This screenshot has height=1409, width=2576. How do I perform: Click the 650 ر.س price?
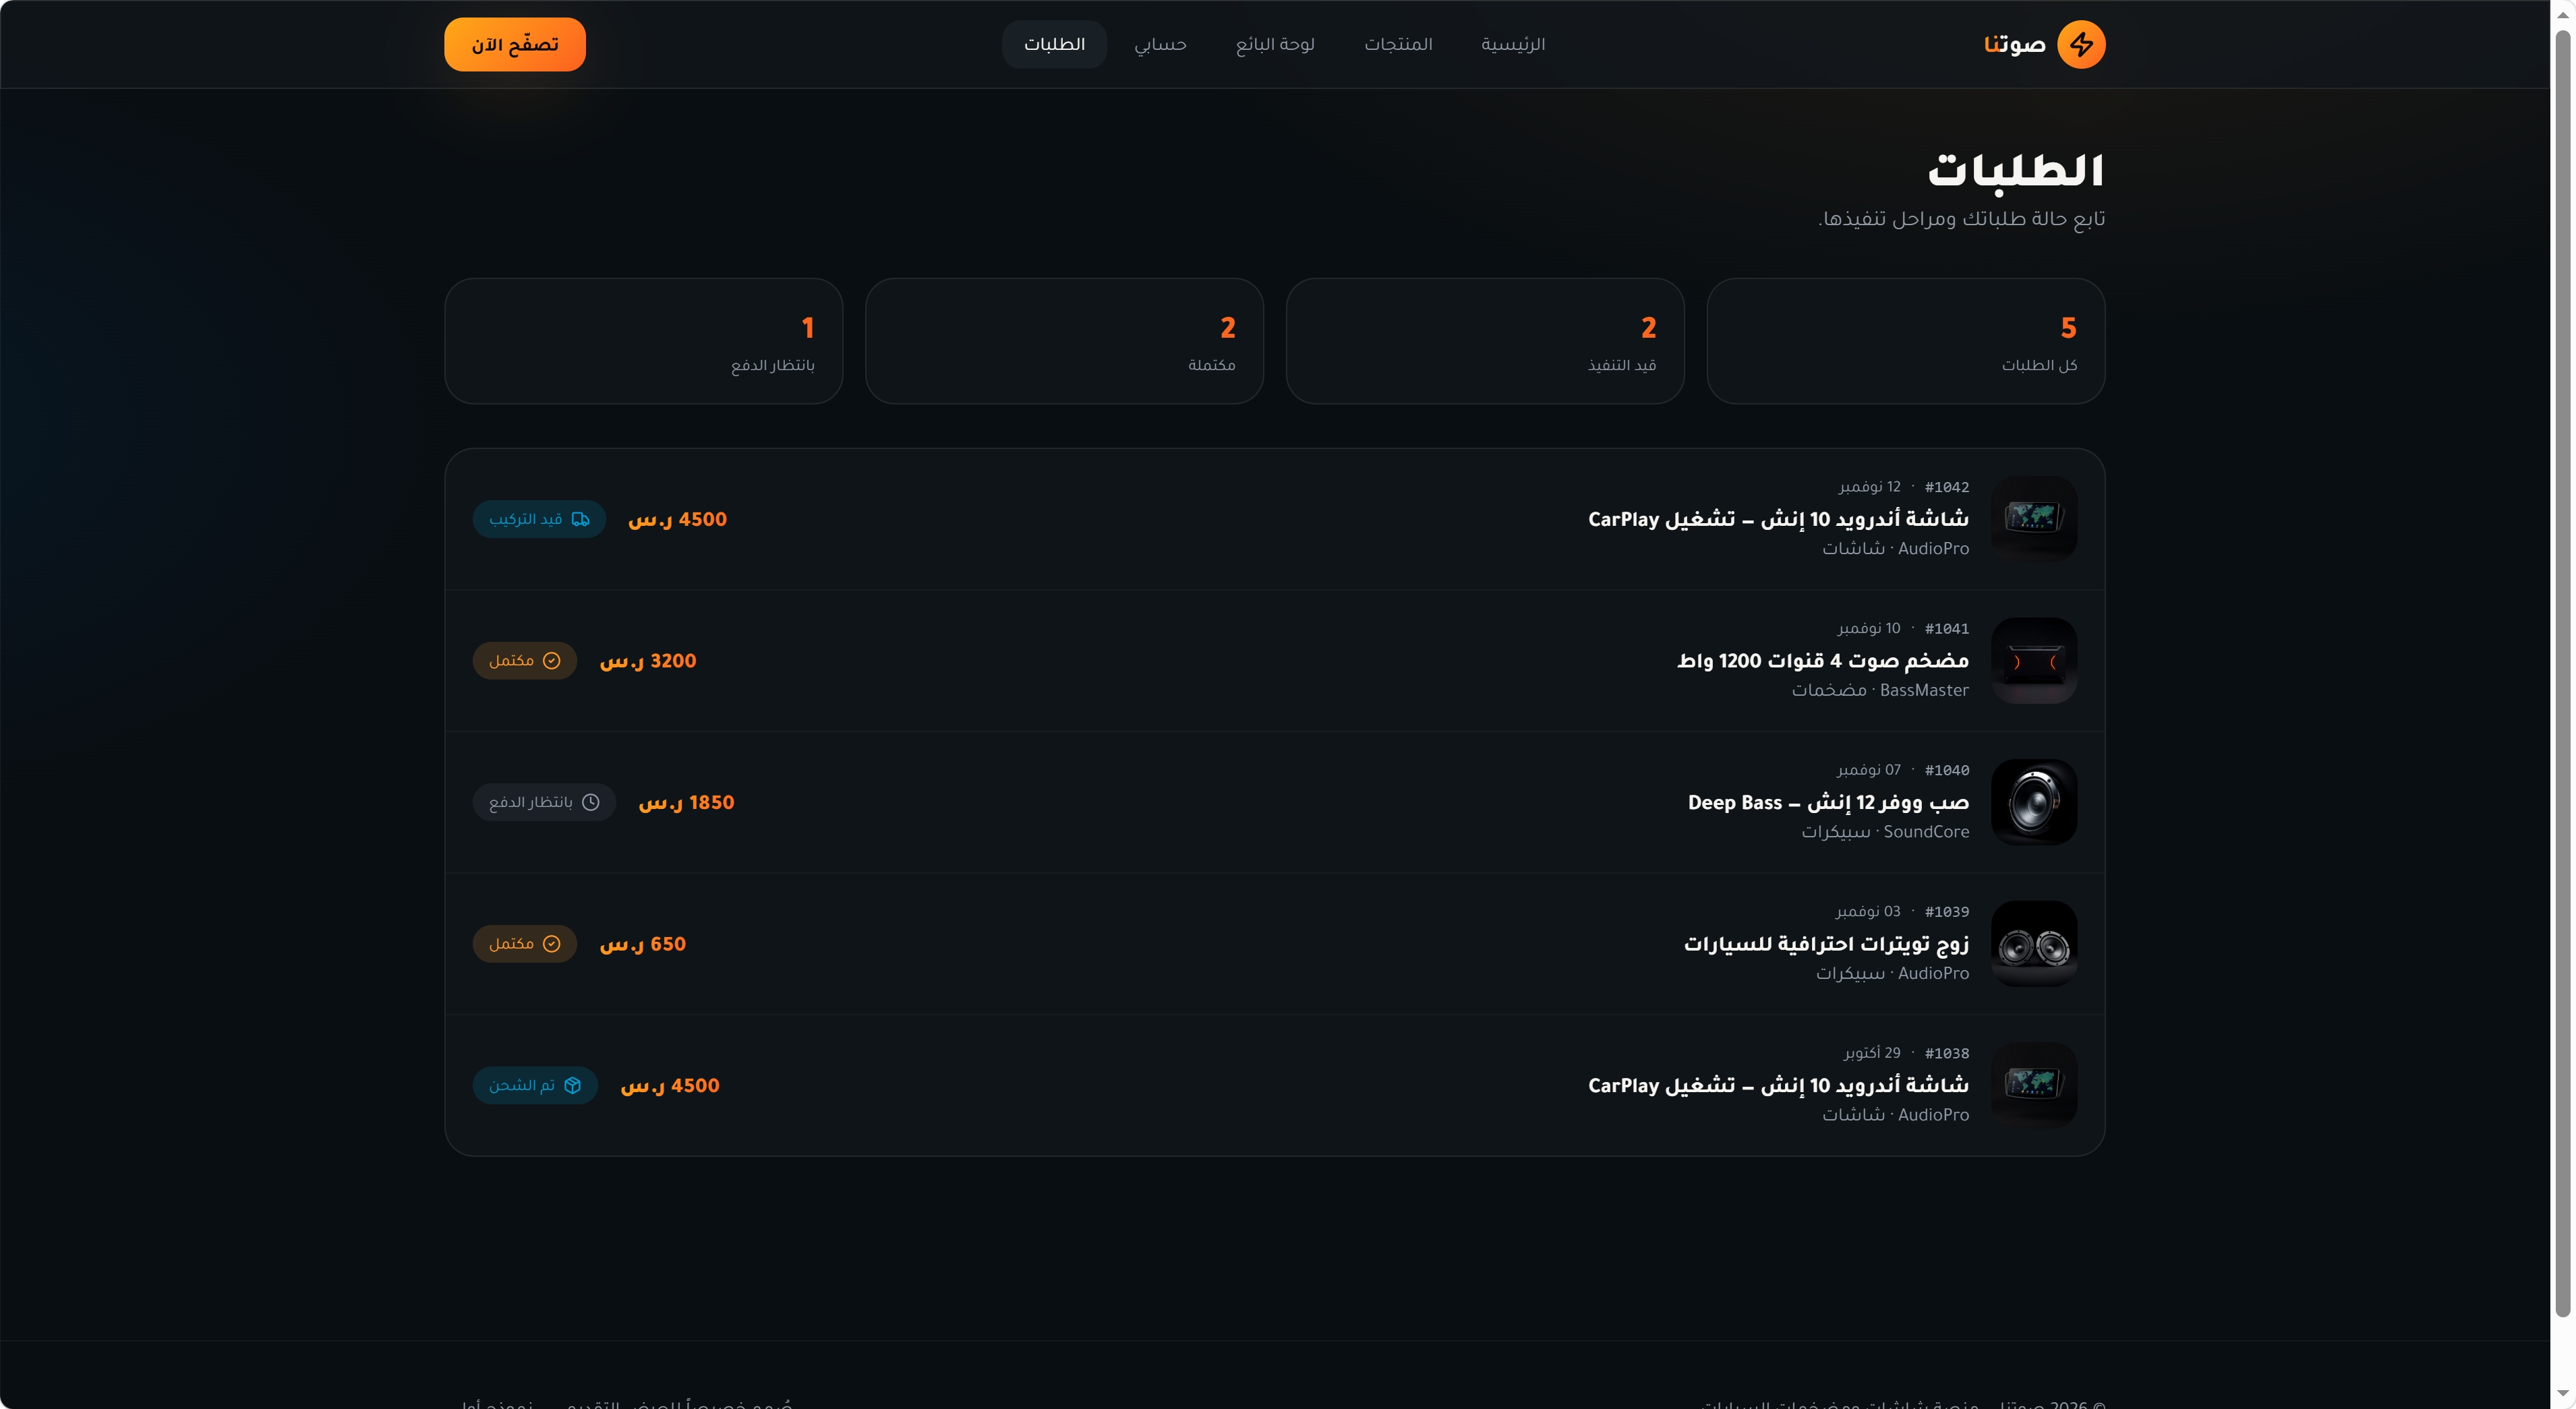643,944
